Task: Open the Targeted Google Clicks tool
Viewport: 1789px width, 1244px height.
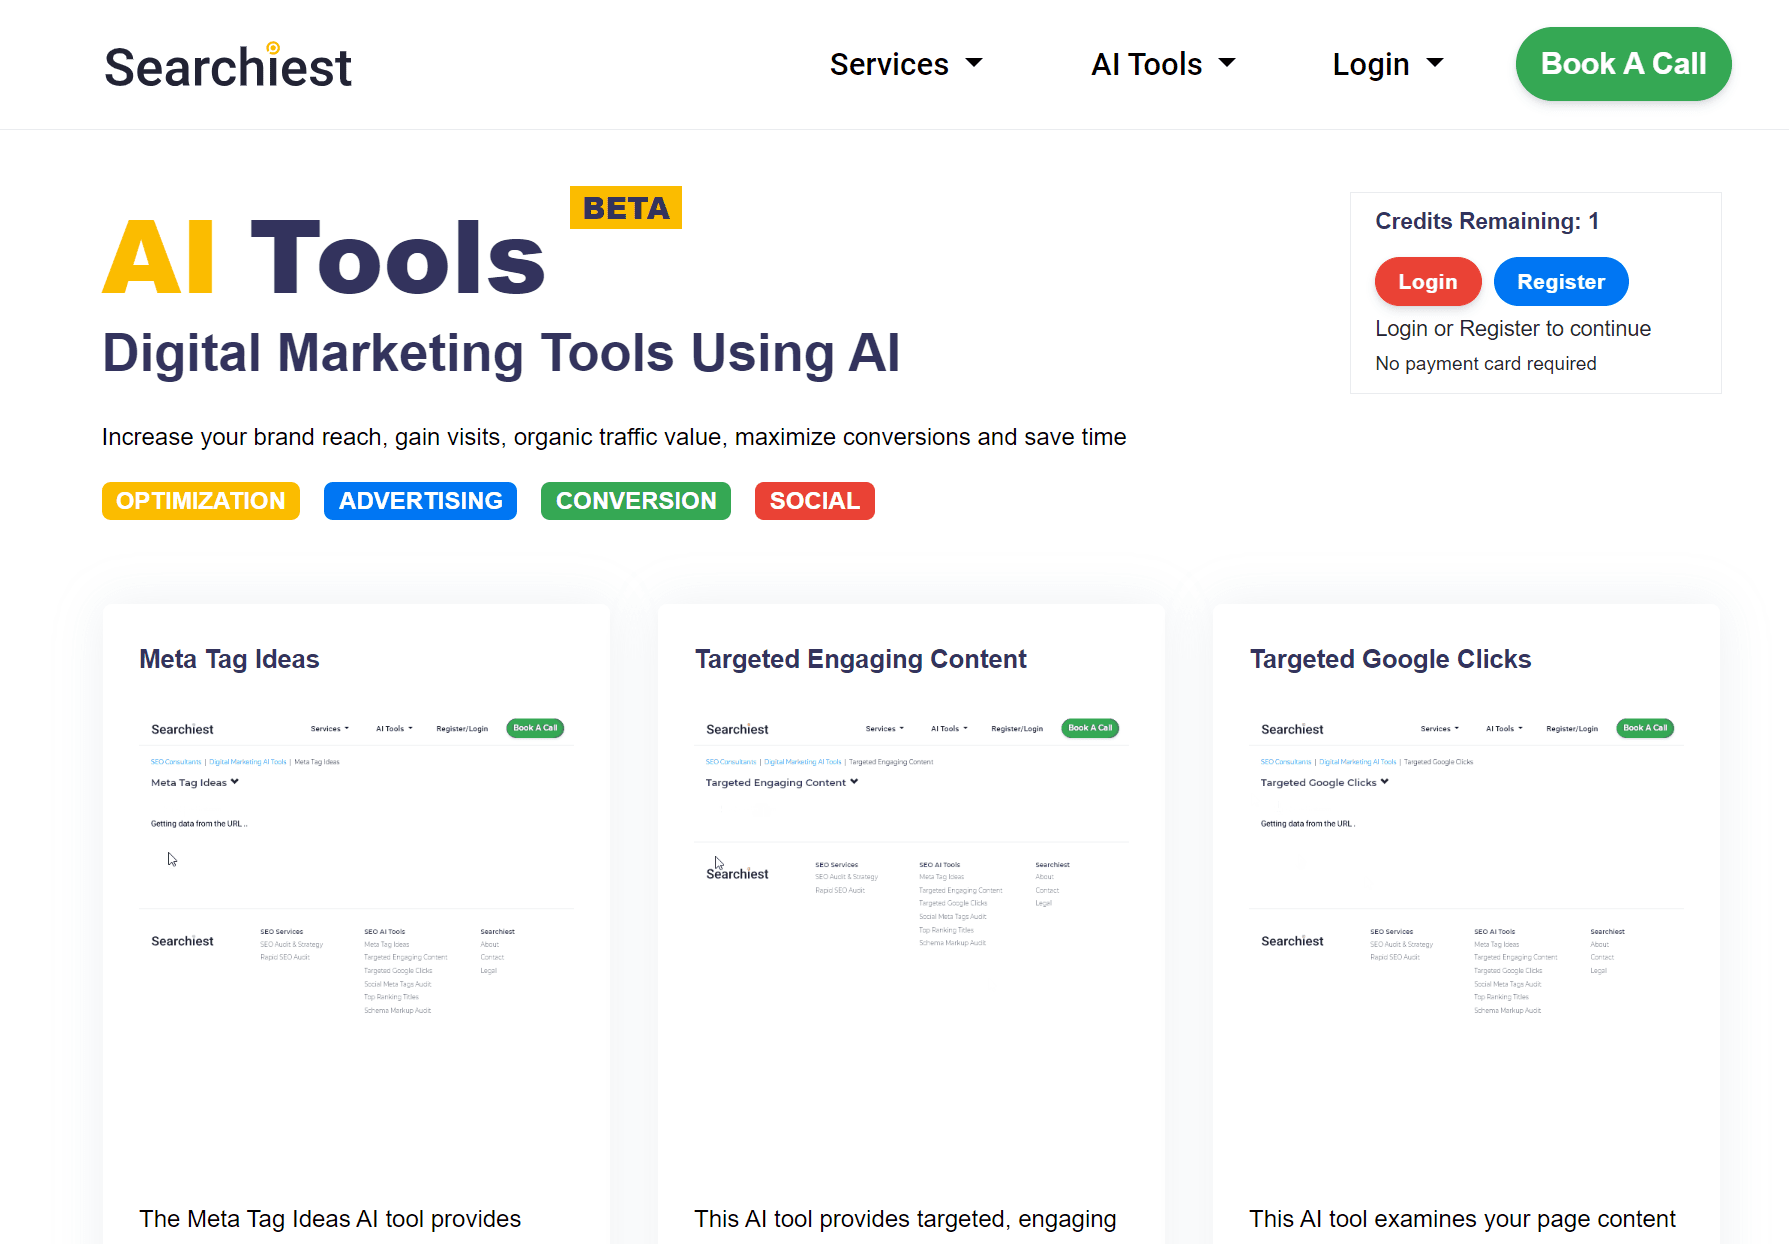Action: pyautogui.click(x=1390, y=659)
